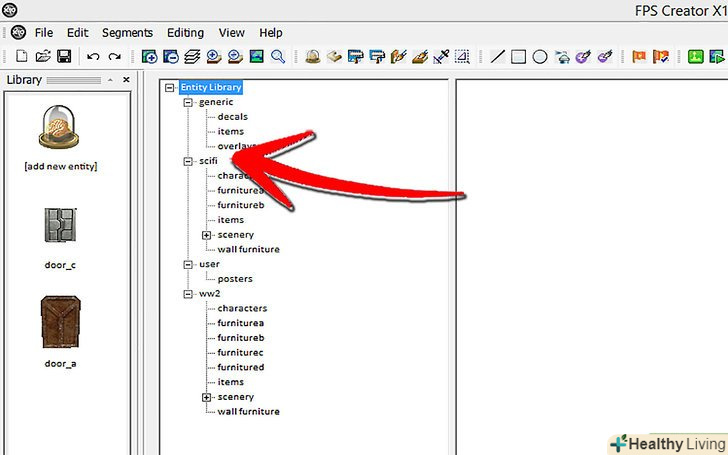This screenshot has width=728, height=455.
Task: Select decals under generic
Action: [x=233, y=117]
